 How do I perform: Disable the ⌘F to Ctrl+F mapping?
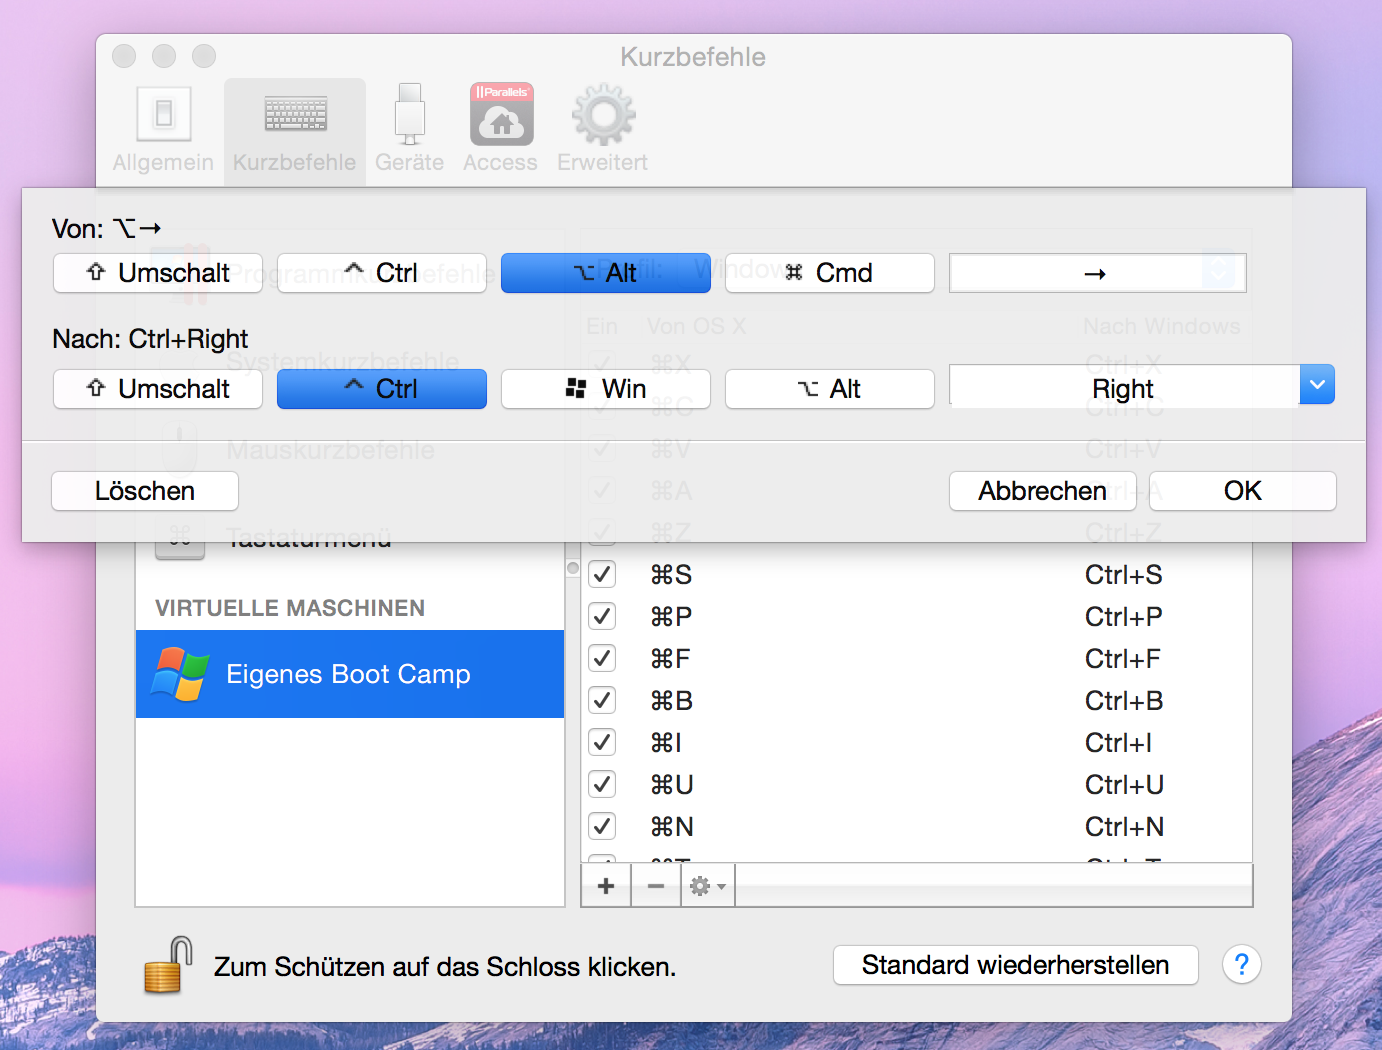[602, 659]
